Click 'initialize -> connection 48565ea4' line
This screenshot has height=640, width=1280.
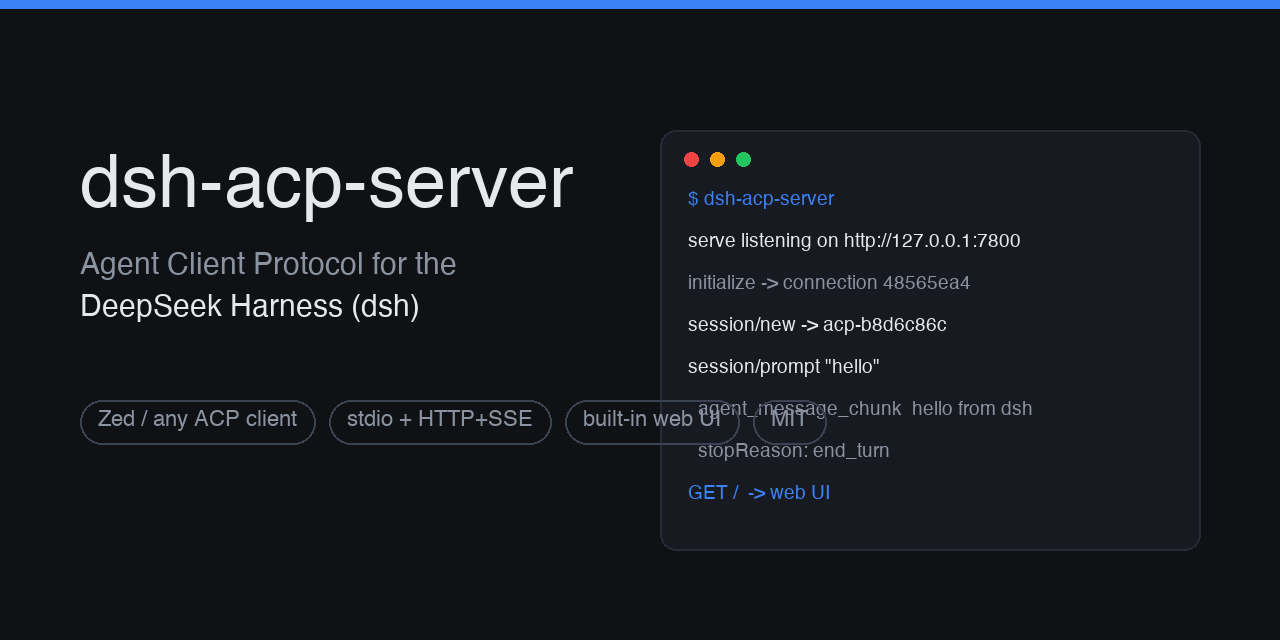tap(829, 283)
